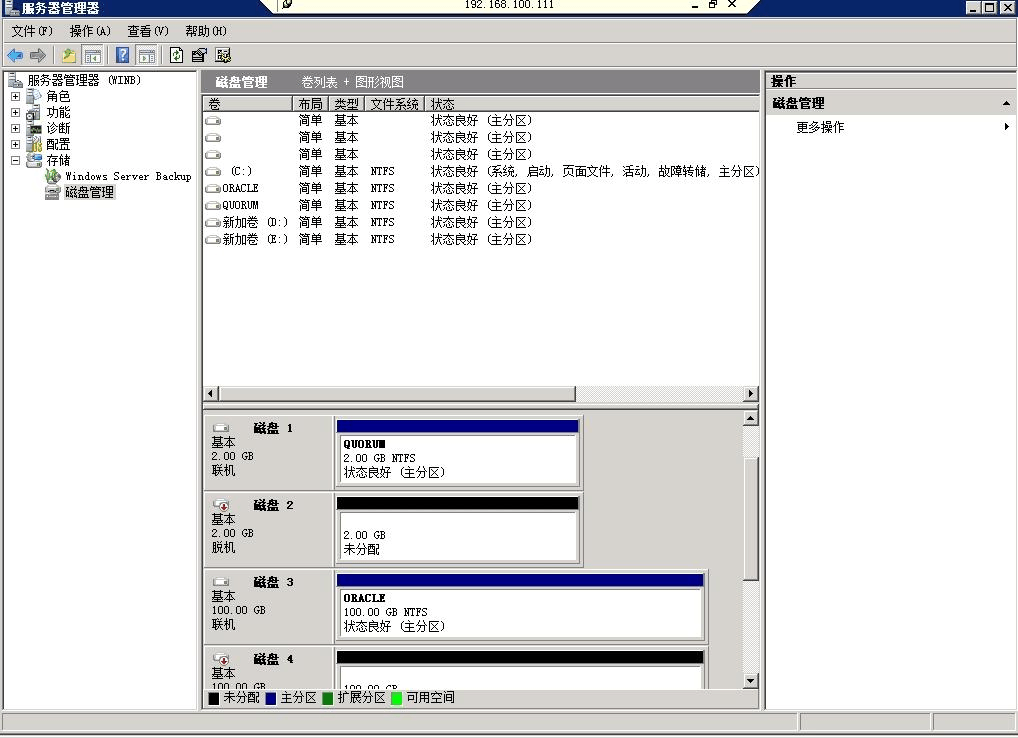Click the offline Disk 2 (磁盘 2) icon
The width and height of the screenshot is (1018, 738).
pyautogui.click(x=221, y=506)
